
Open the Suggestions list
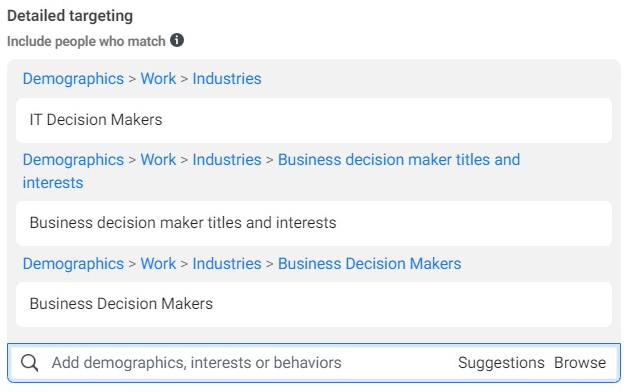[x=501, y=363]
